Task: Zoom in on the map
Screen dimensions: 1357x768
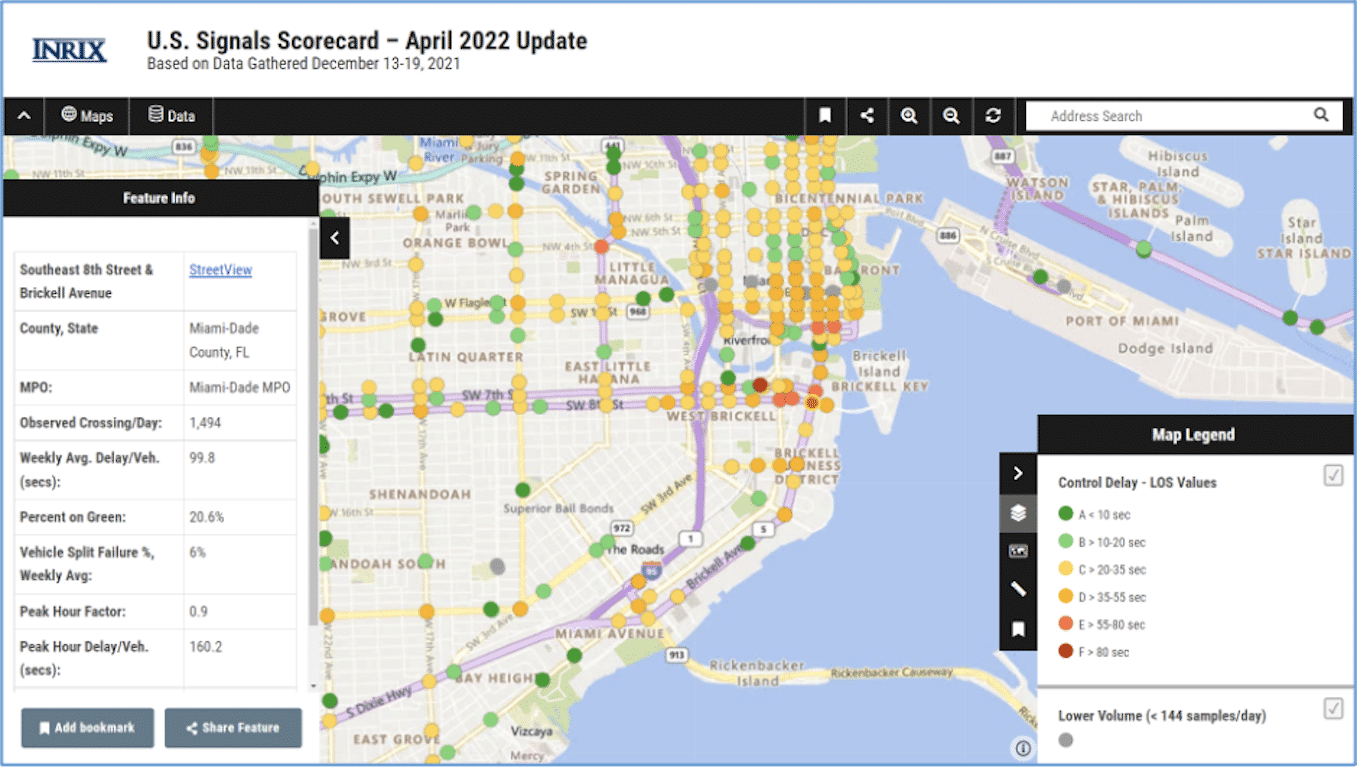Action: [x=909, y=116]
